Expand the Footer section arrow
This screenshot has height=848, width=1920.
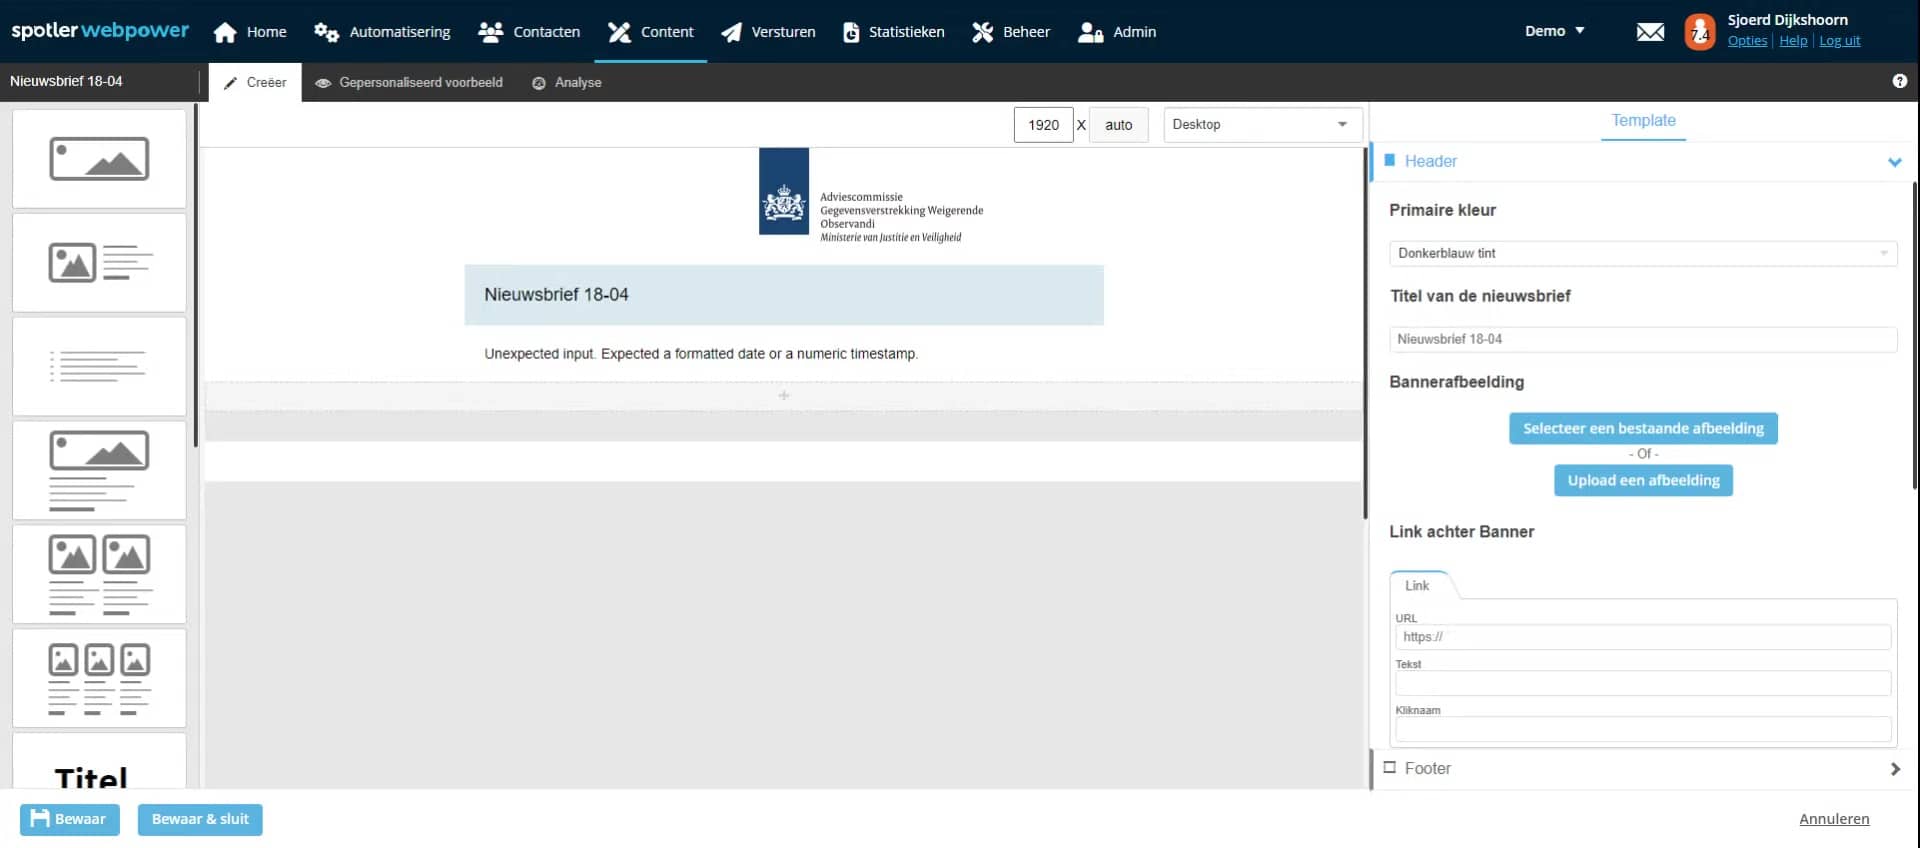(x=1895, y=769)
